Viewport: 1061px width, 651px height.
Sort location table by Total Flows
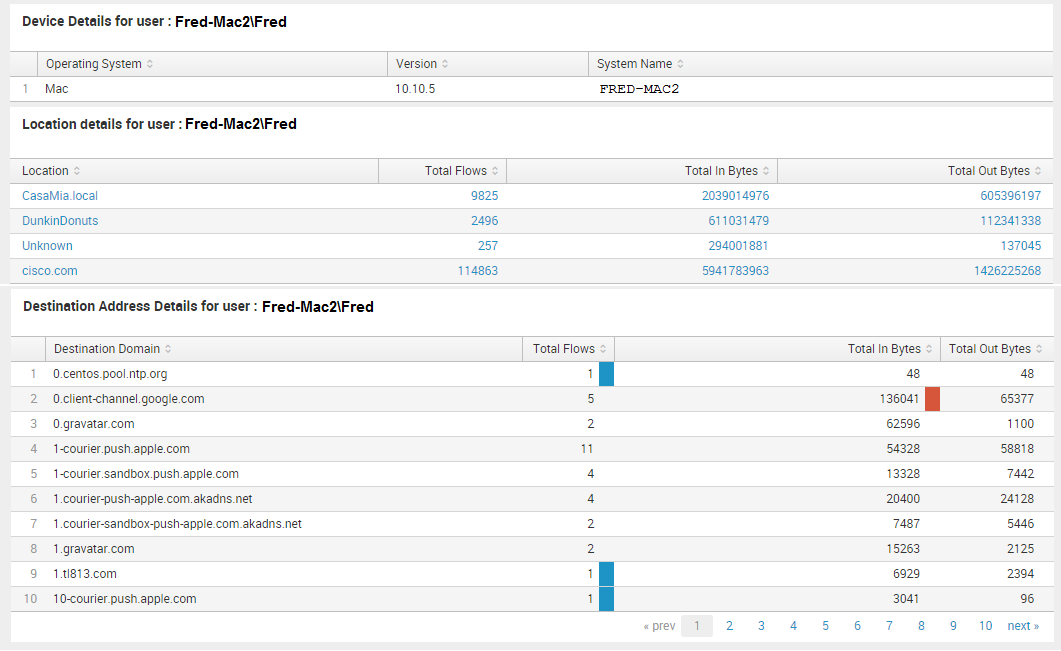[495, 171]
